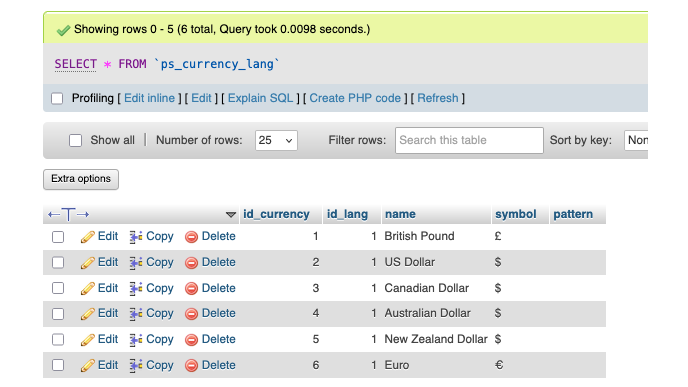Click the Refresh link
This screenshot has width=688, height=387.
[438, 98]
